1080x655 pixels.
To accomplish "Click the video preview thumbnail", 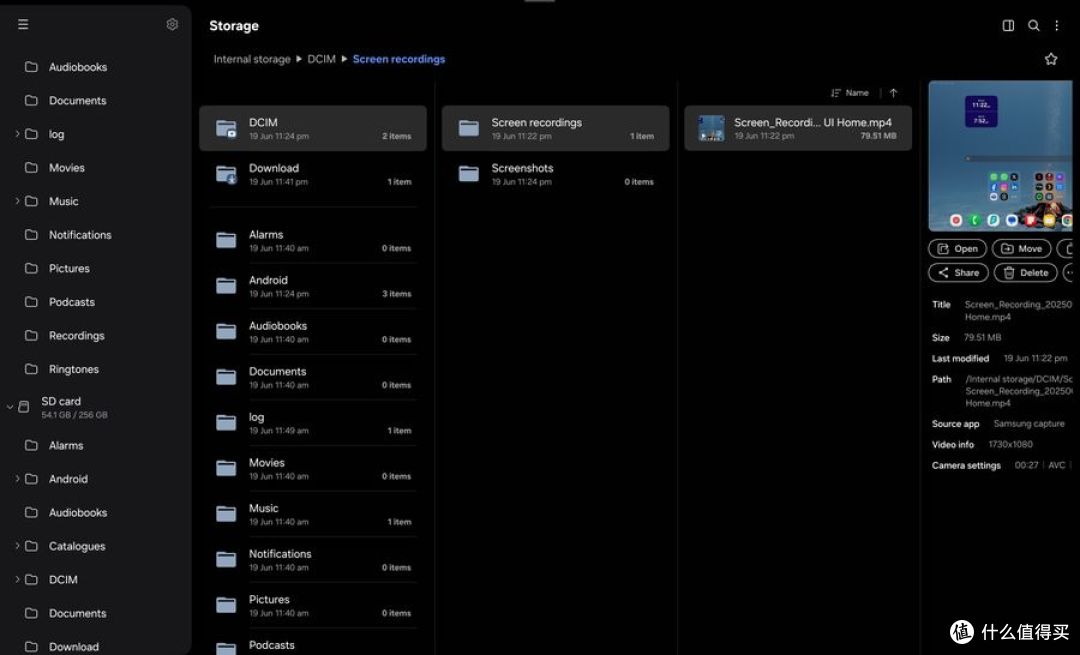I will pos(1000,156).
